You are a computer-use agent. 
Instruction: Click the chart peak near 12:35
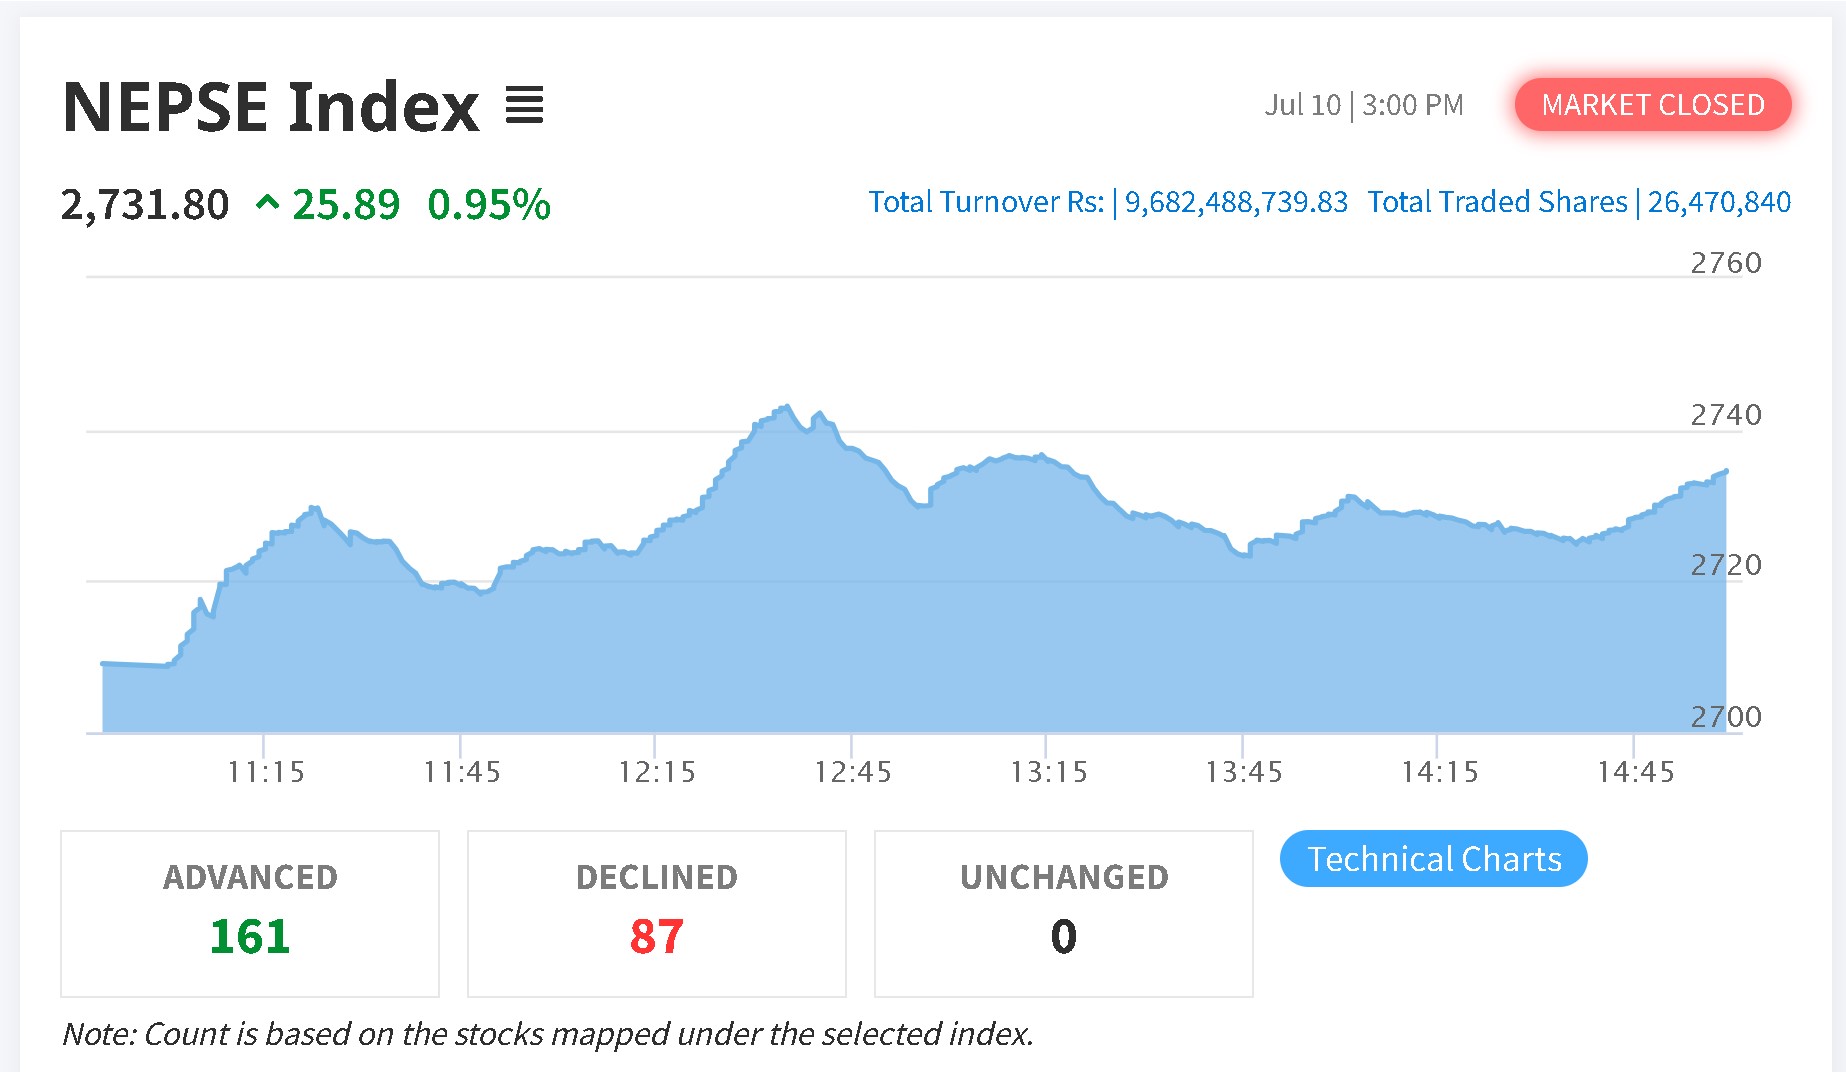click(787, 406)
